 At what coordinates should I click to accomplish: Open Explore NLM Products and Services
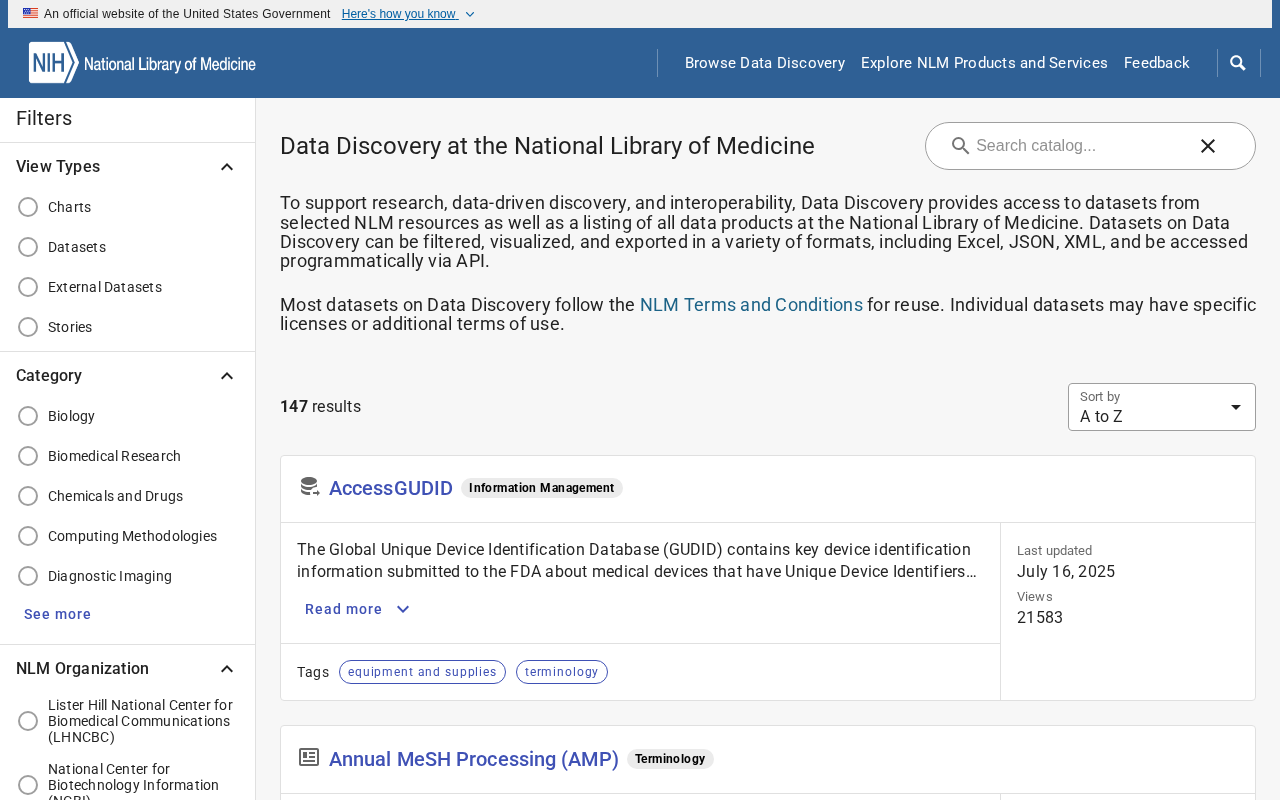click(984, 63)
